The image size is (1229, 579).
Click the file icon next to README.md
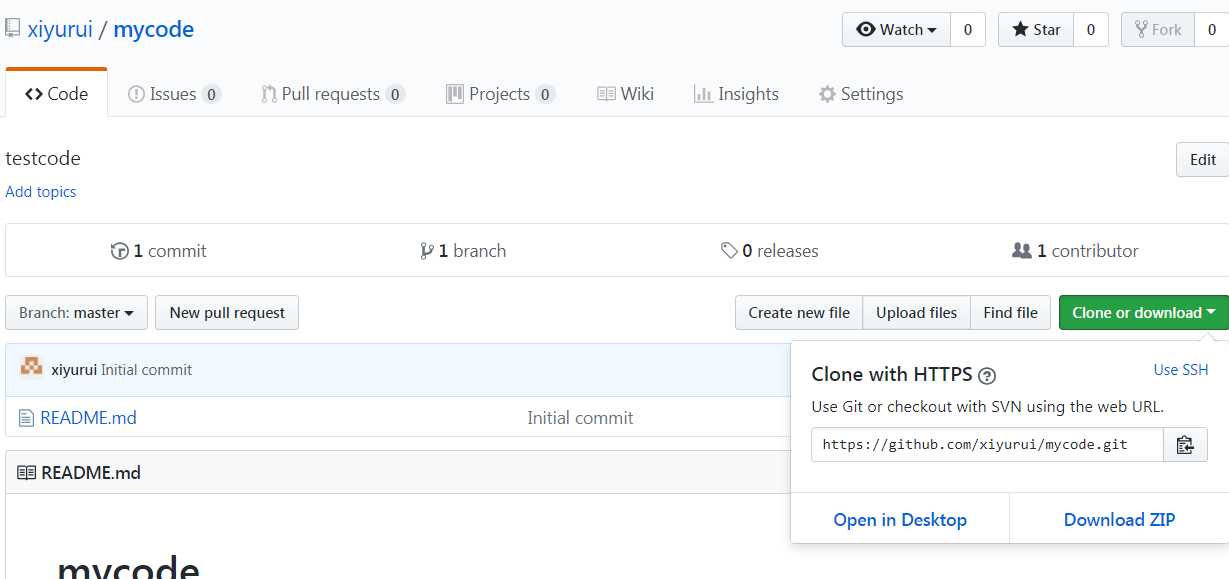point(27,418)
